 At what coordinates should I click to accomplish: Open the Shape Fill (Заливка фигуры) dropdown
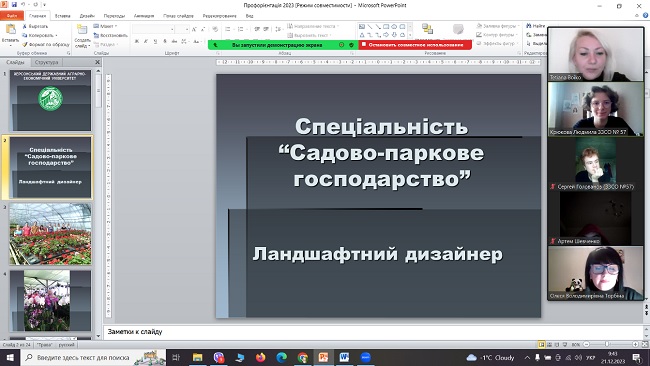click(497, 26)
